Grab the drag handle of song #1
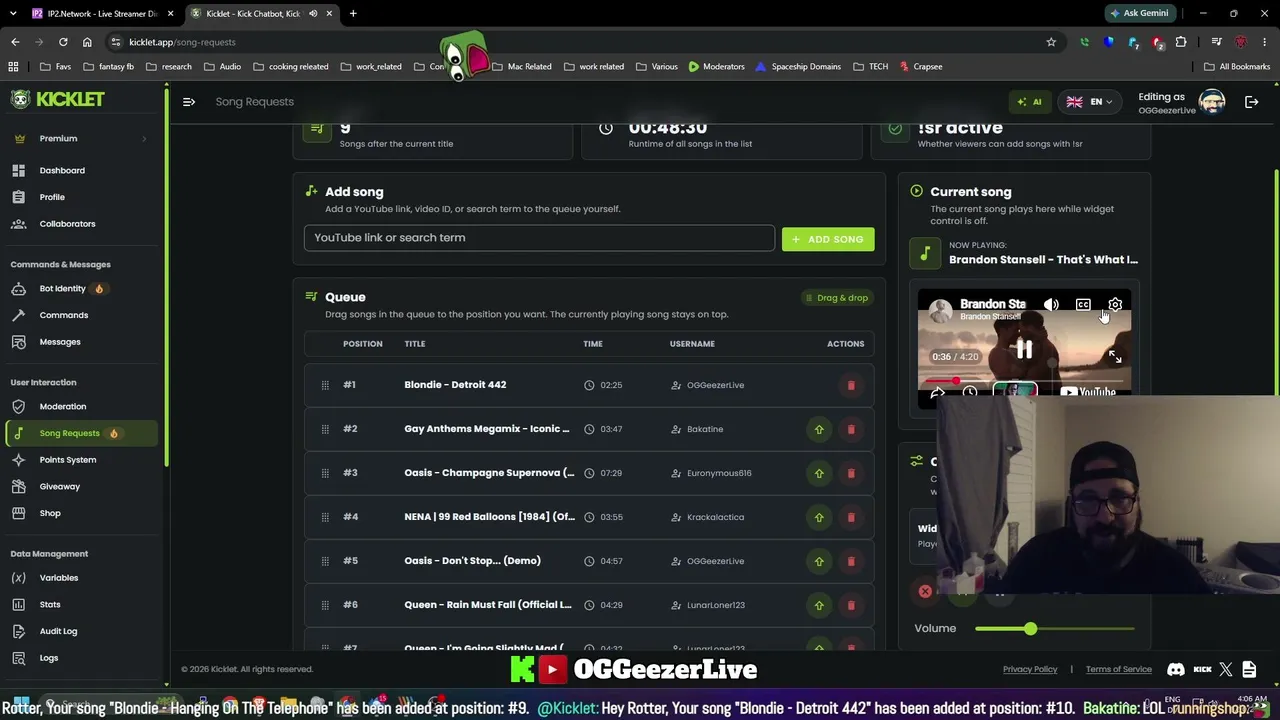 pyautogui.click(x=325, y=385)
